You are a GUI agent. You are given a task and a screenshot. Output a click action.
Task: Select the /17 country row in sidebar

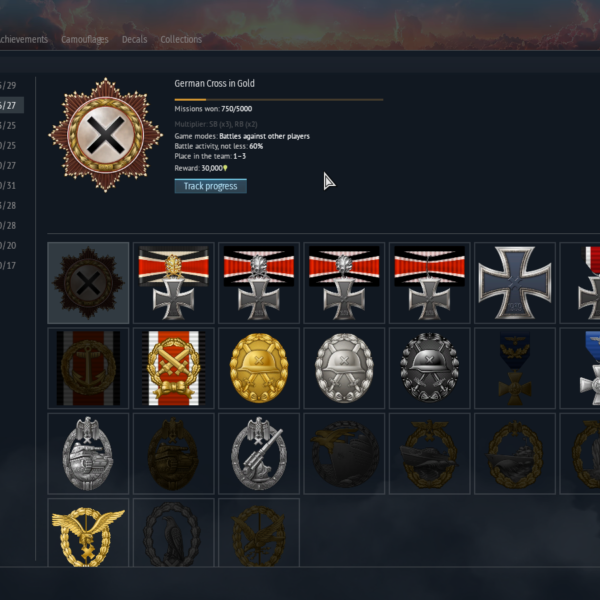(8, 265)
